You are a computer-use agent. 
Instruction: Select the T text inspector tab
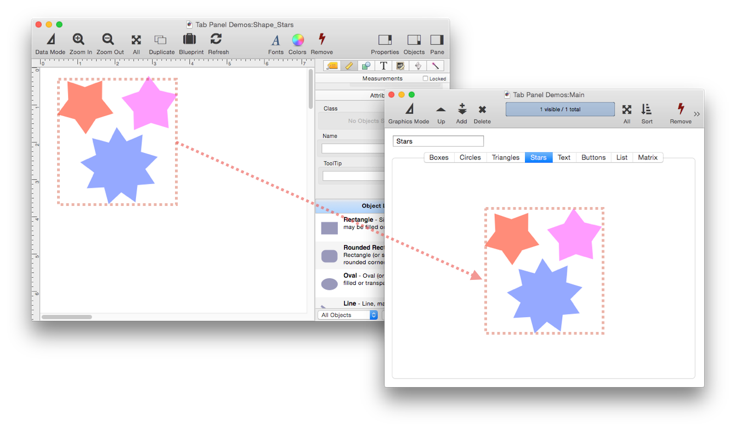pos(383,66)
